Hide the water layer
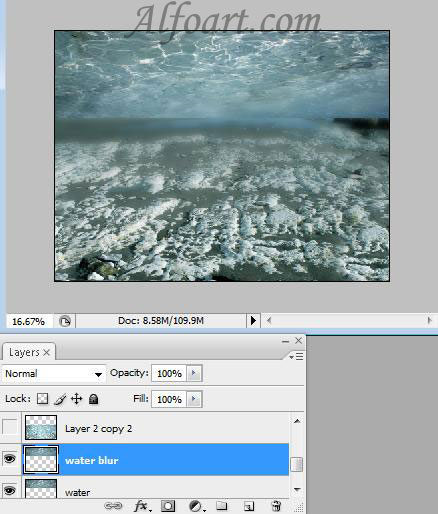The height and width of the screenshot is (514, 438). coord(10,491)
